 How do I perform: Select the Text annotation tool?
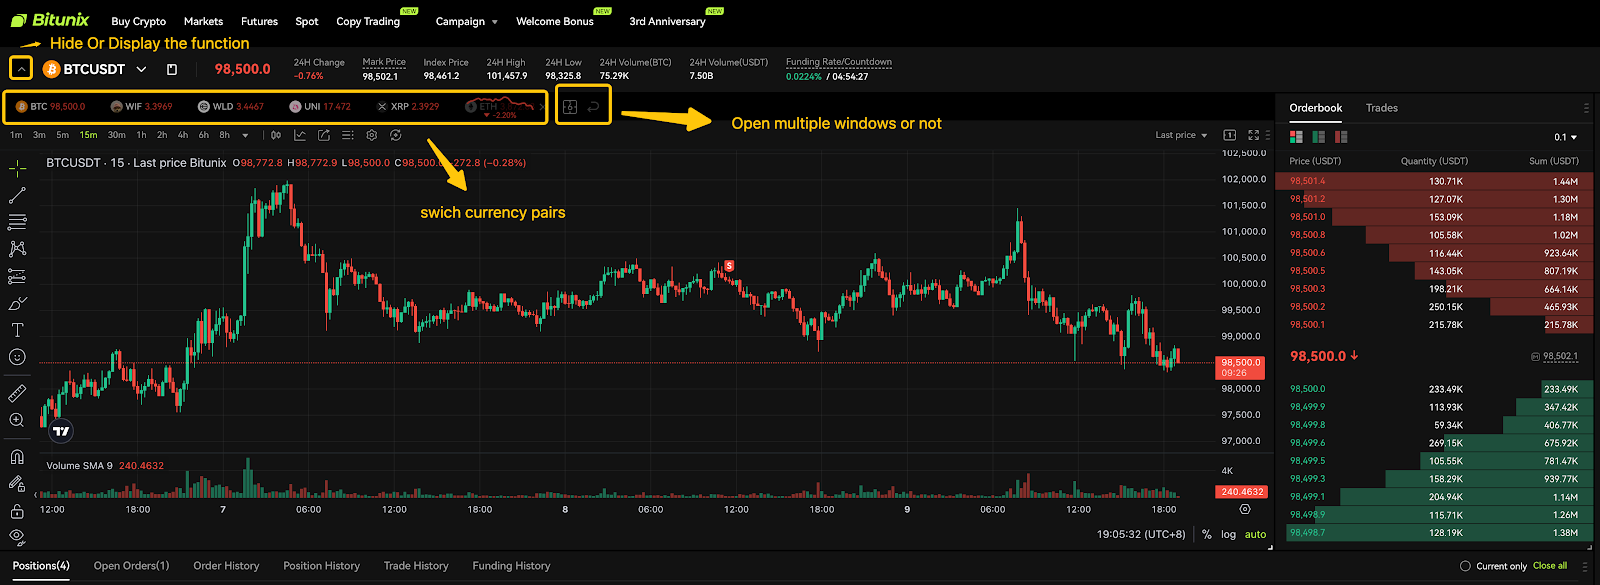point(17,330)
